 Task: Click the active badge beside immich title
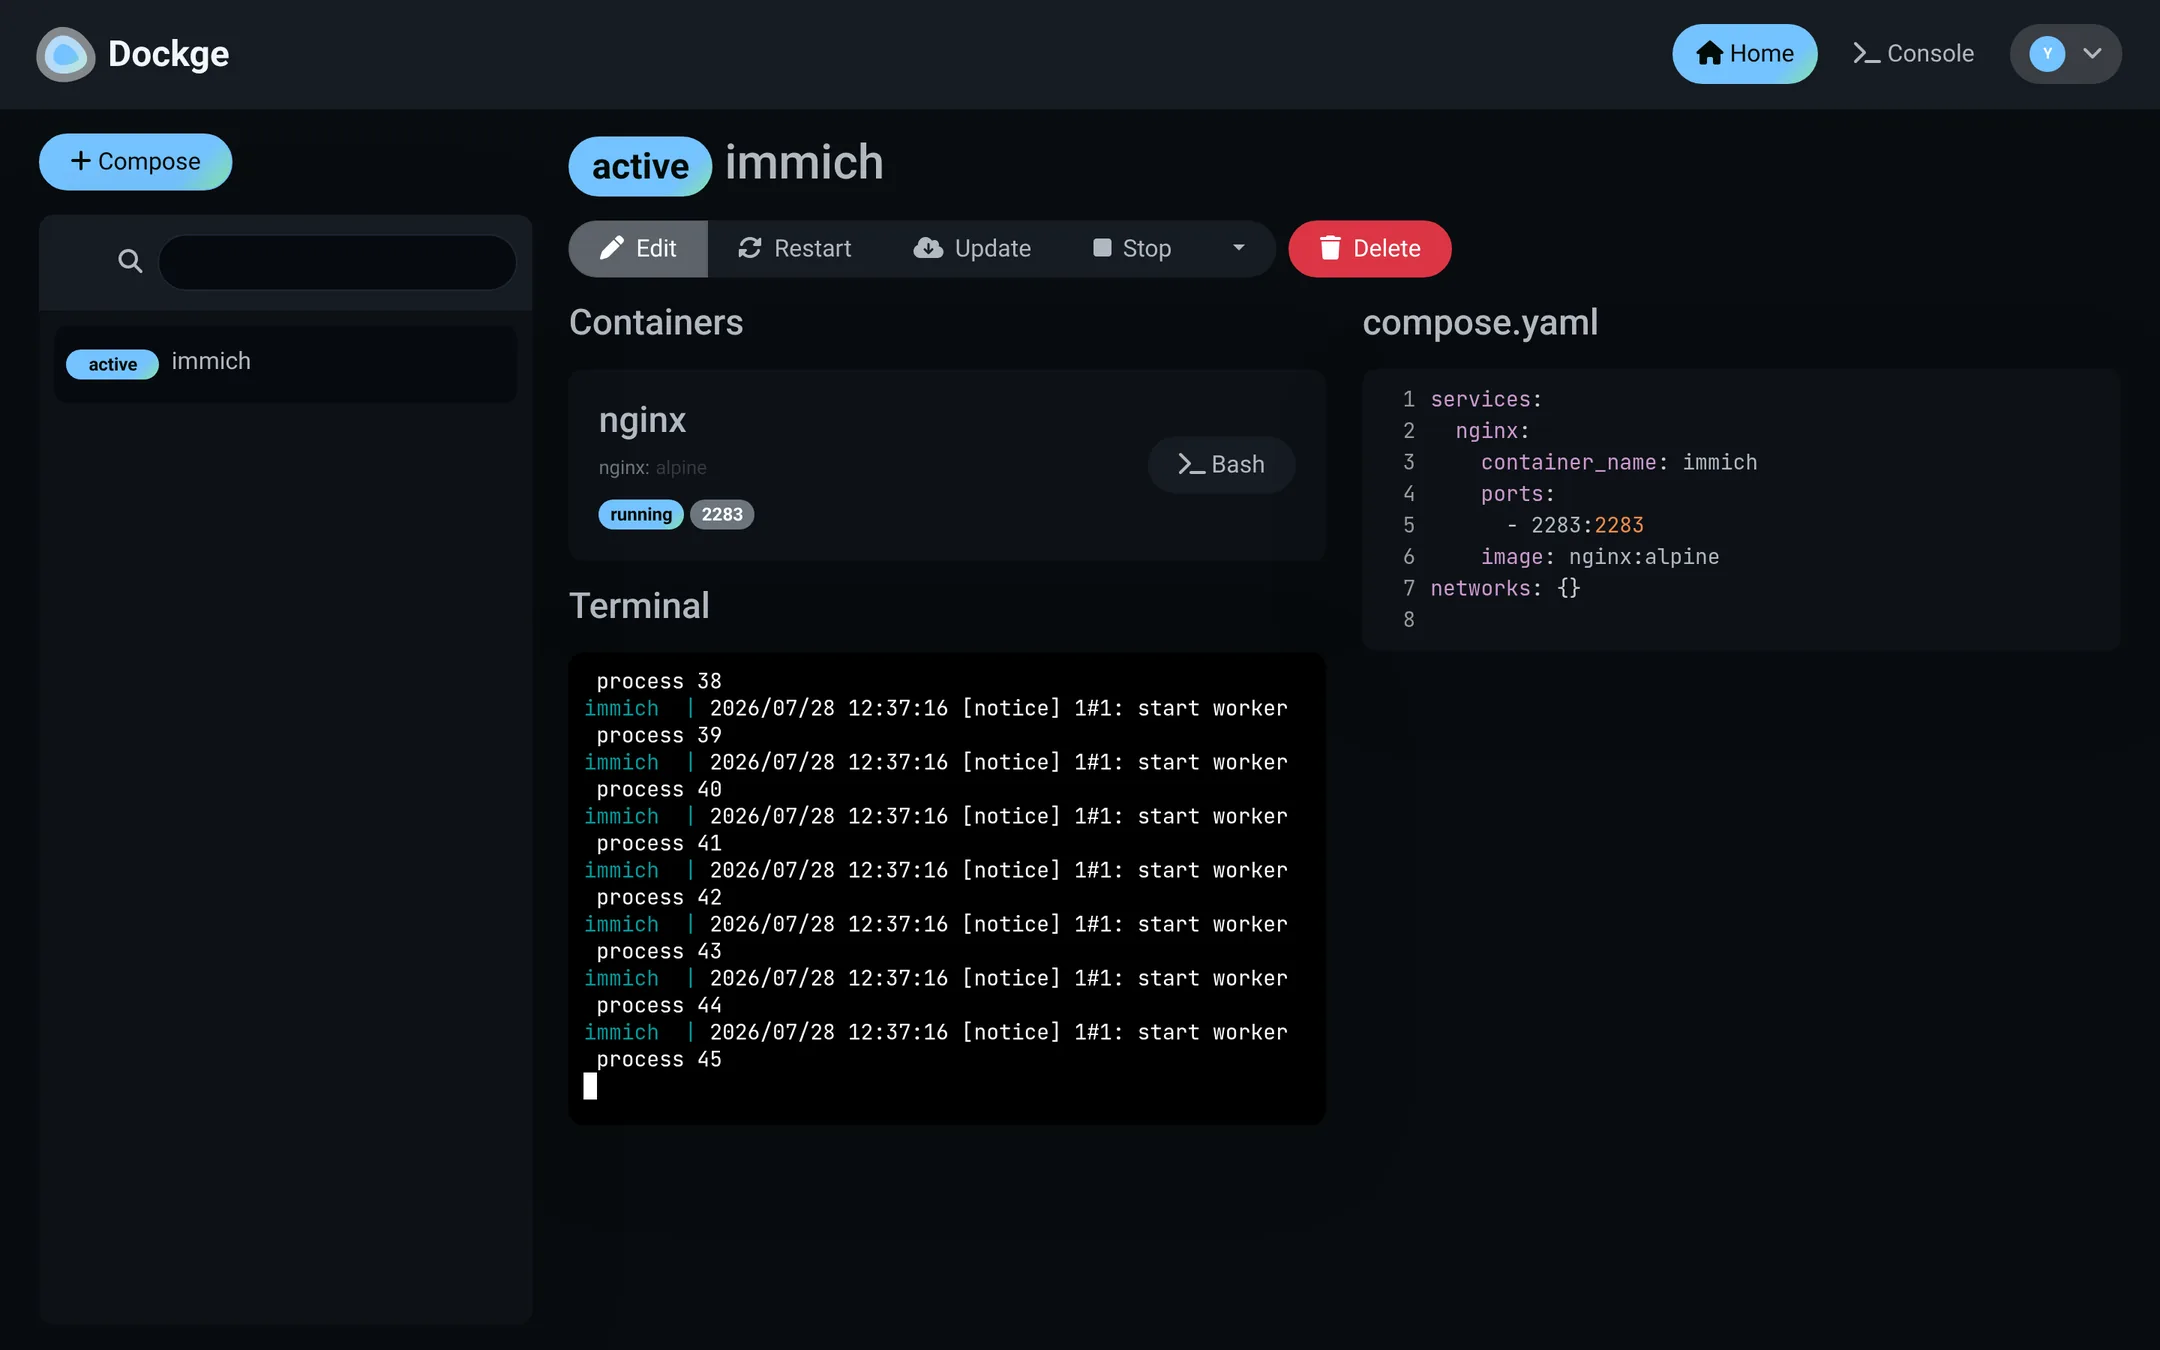coord(640,166)
